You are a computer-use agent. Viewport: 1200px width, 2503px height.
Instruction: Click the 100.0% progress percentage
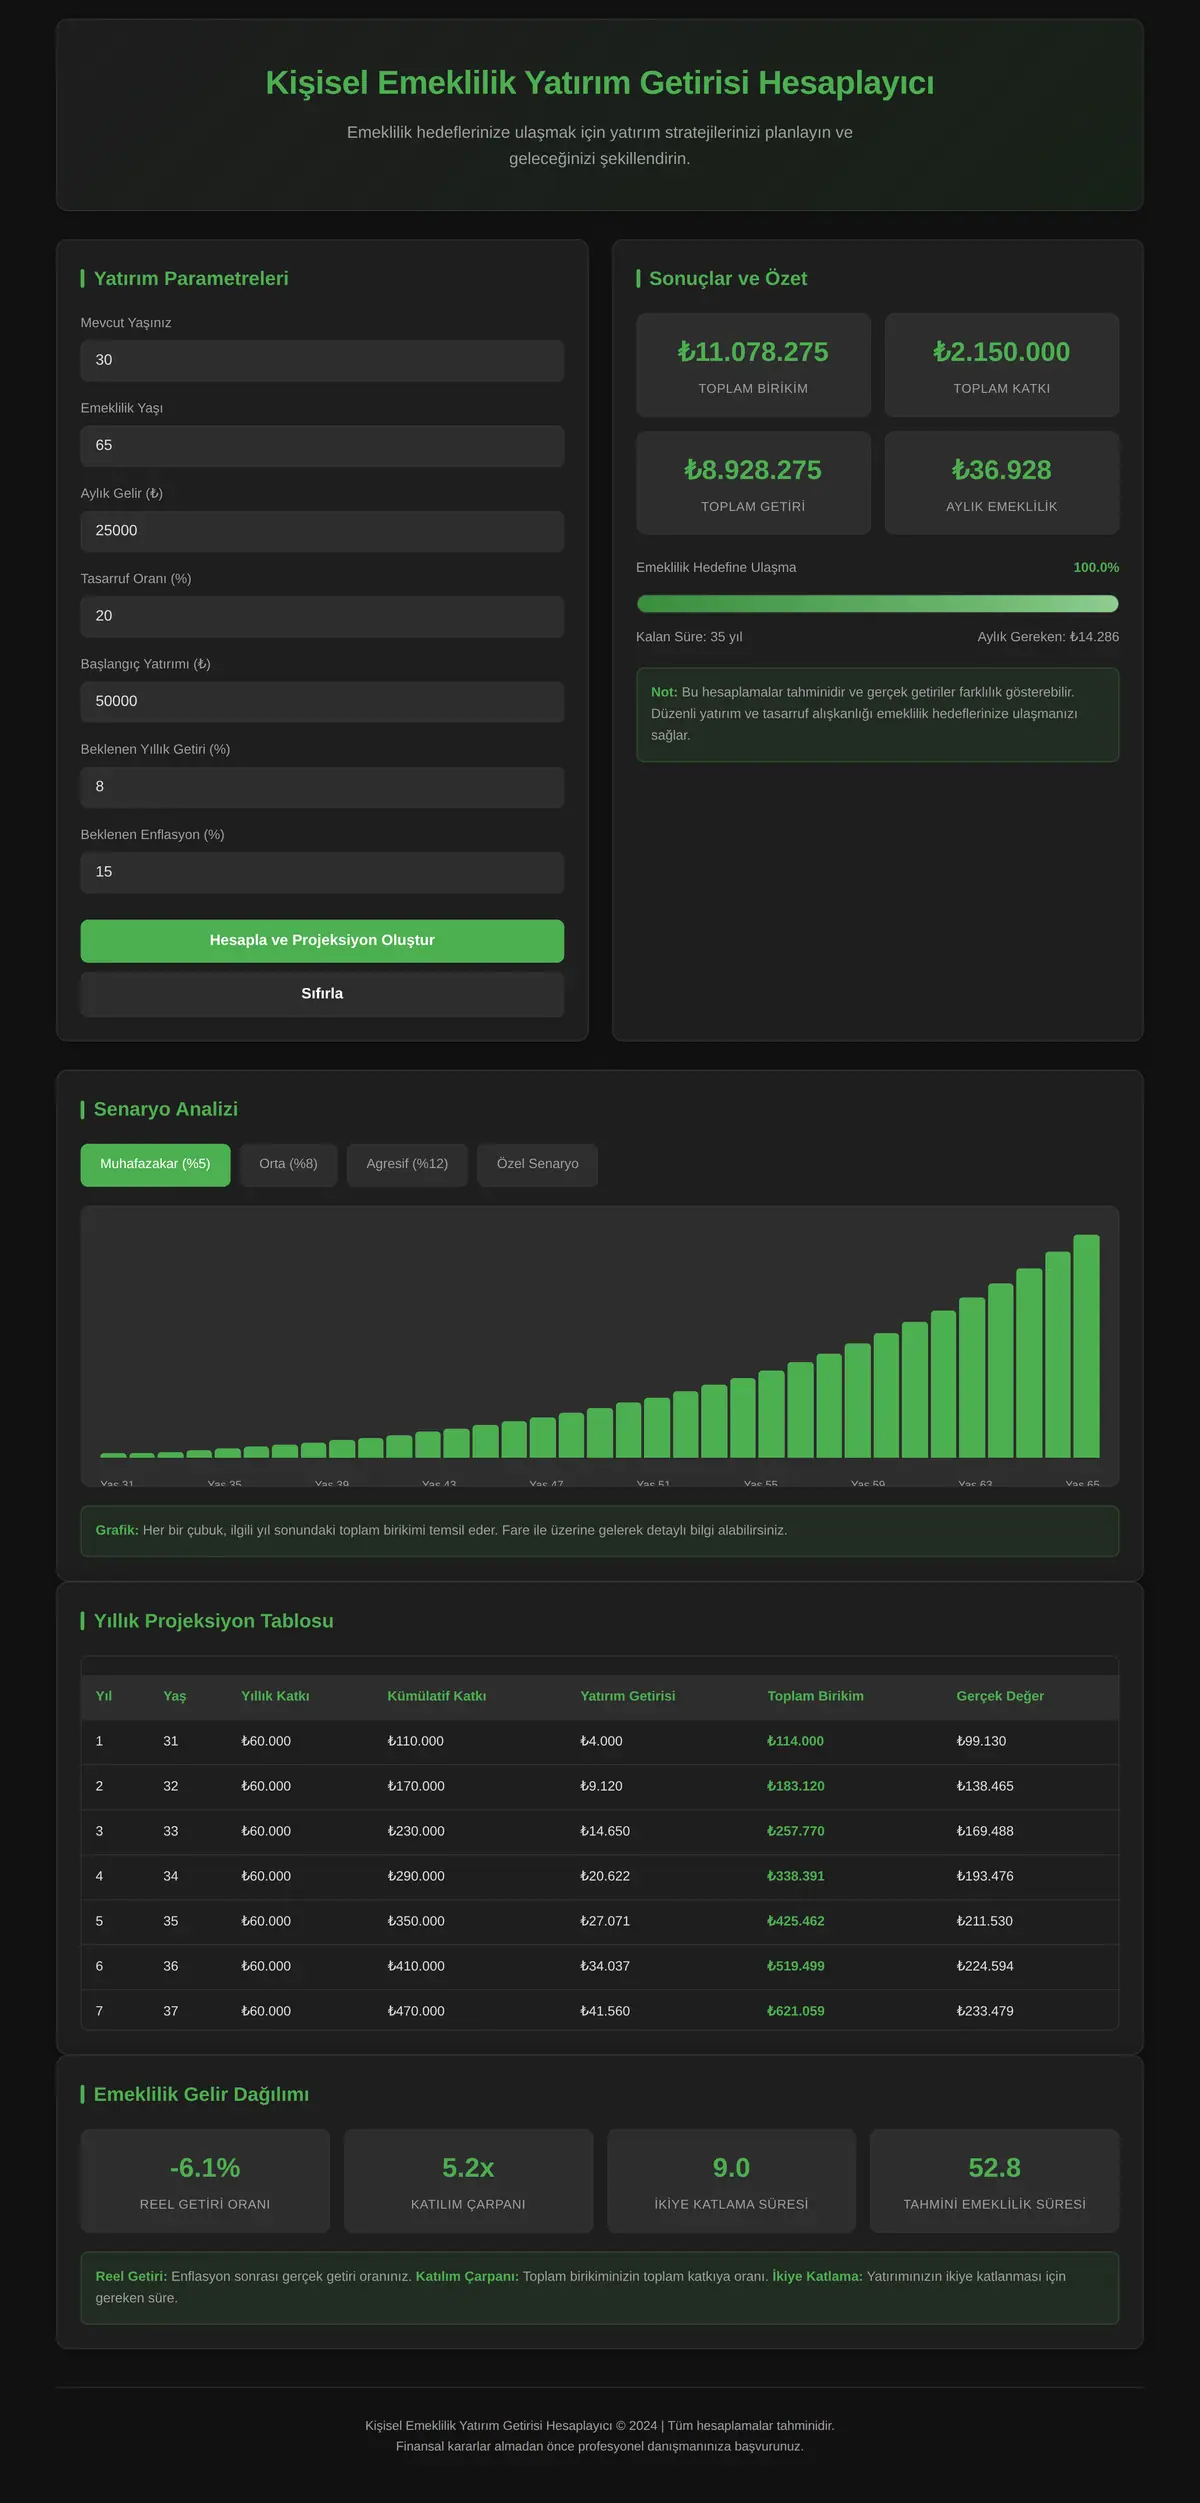[x=1096, y=568]
